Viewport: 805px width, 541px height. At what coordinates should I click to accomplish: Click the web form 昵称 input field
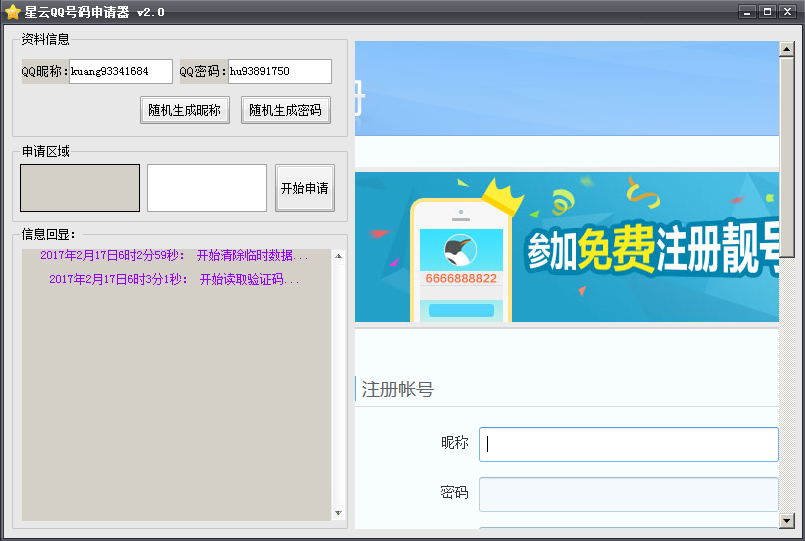point(629,445)
